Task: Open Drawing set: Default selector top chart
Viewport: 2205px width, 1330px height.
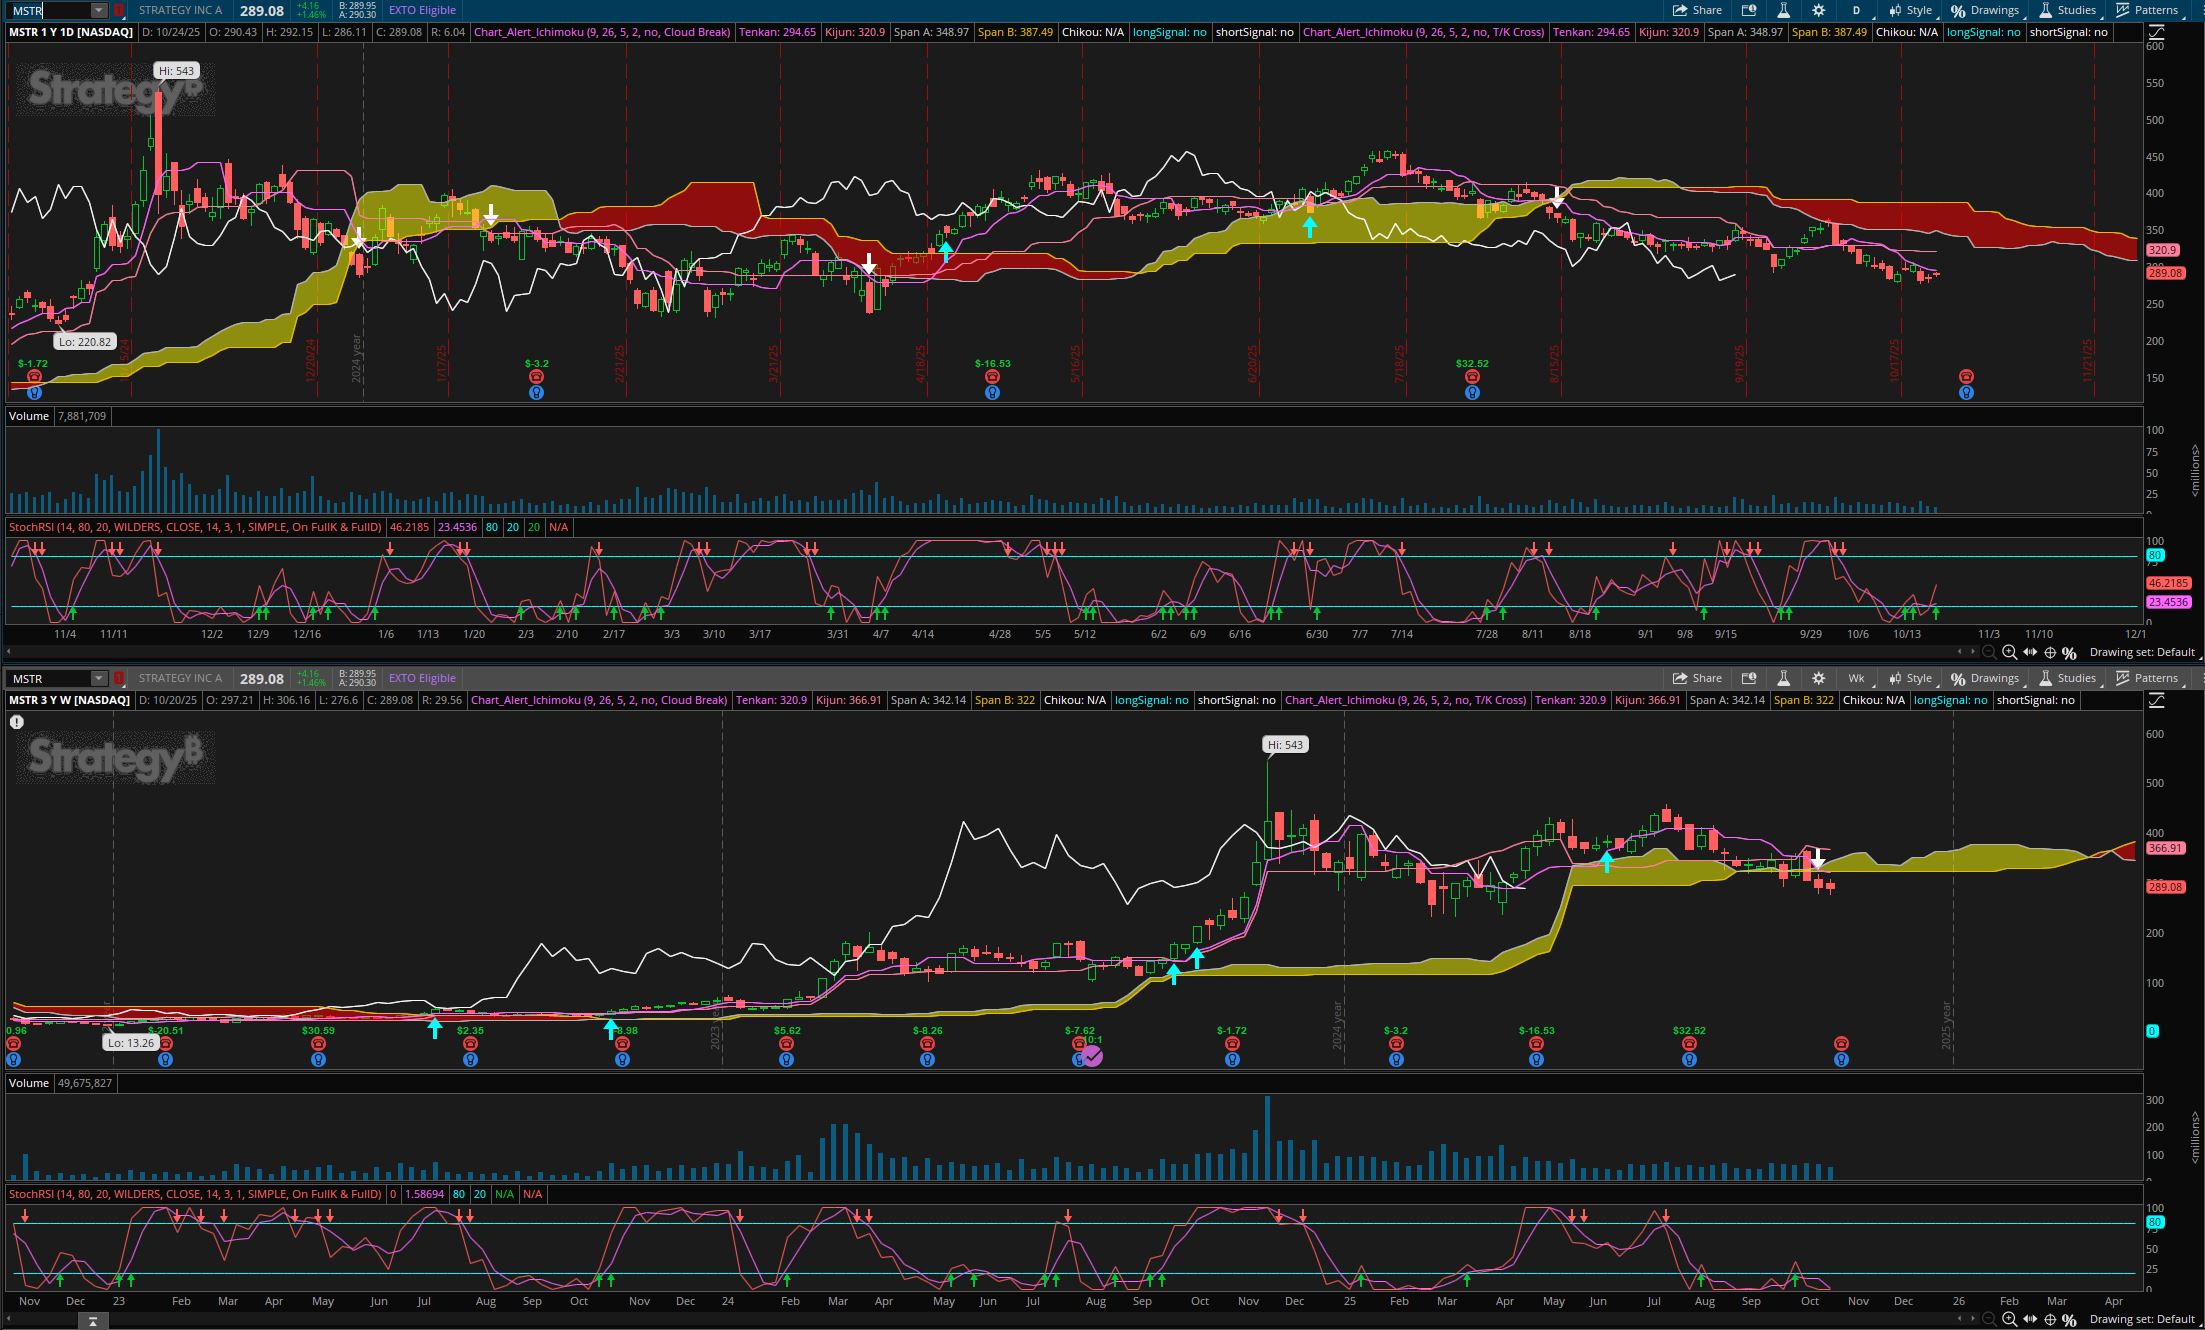Action: 2141,652
